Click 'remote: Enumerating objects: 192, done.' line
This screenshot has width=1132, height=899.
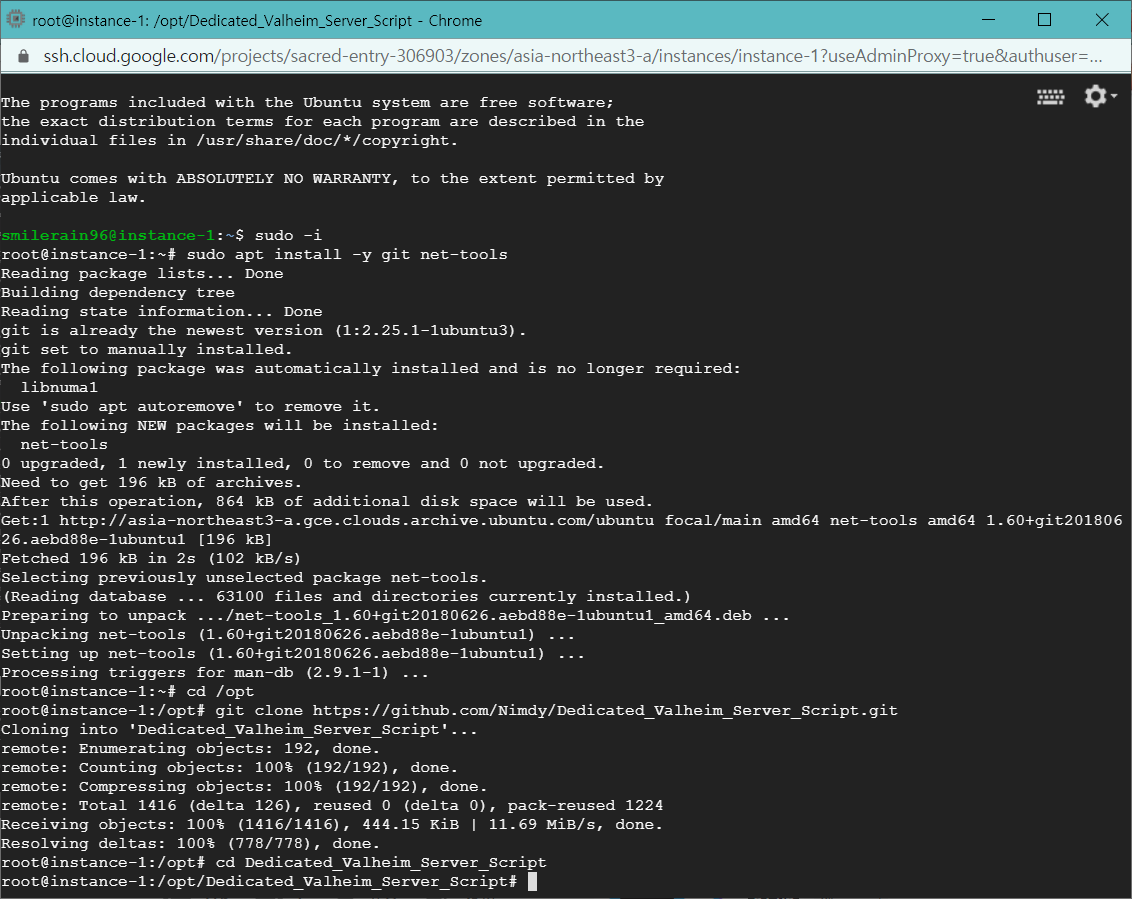tap(190, 749)
